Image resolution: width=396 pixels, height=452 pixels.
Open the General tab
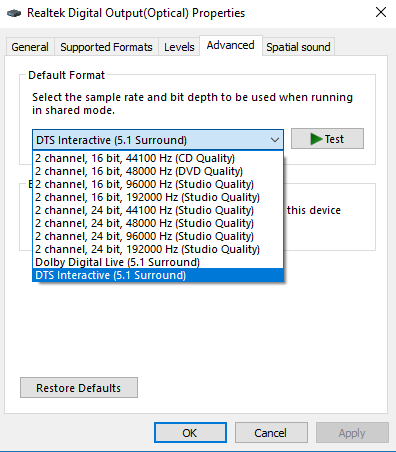30,47
